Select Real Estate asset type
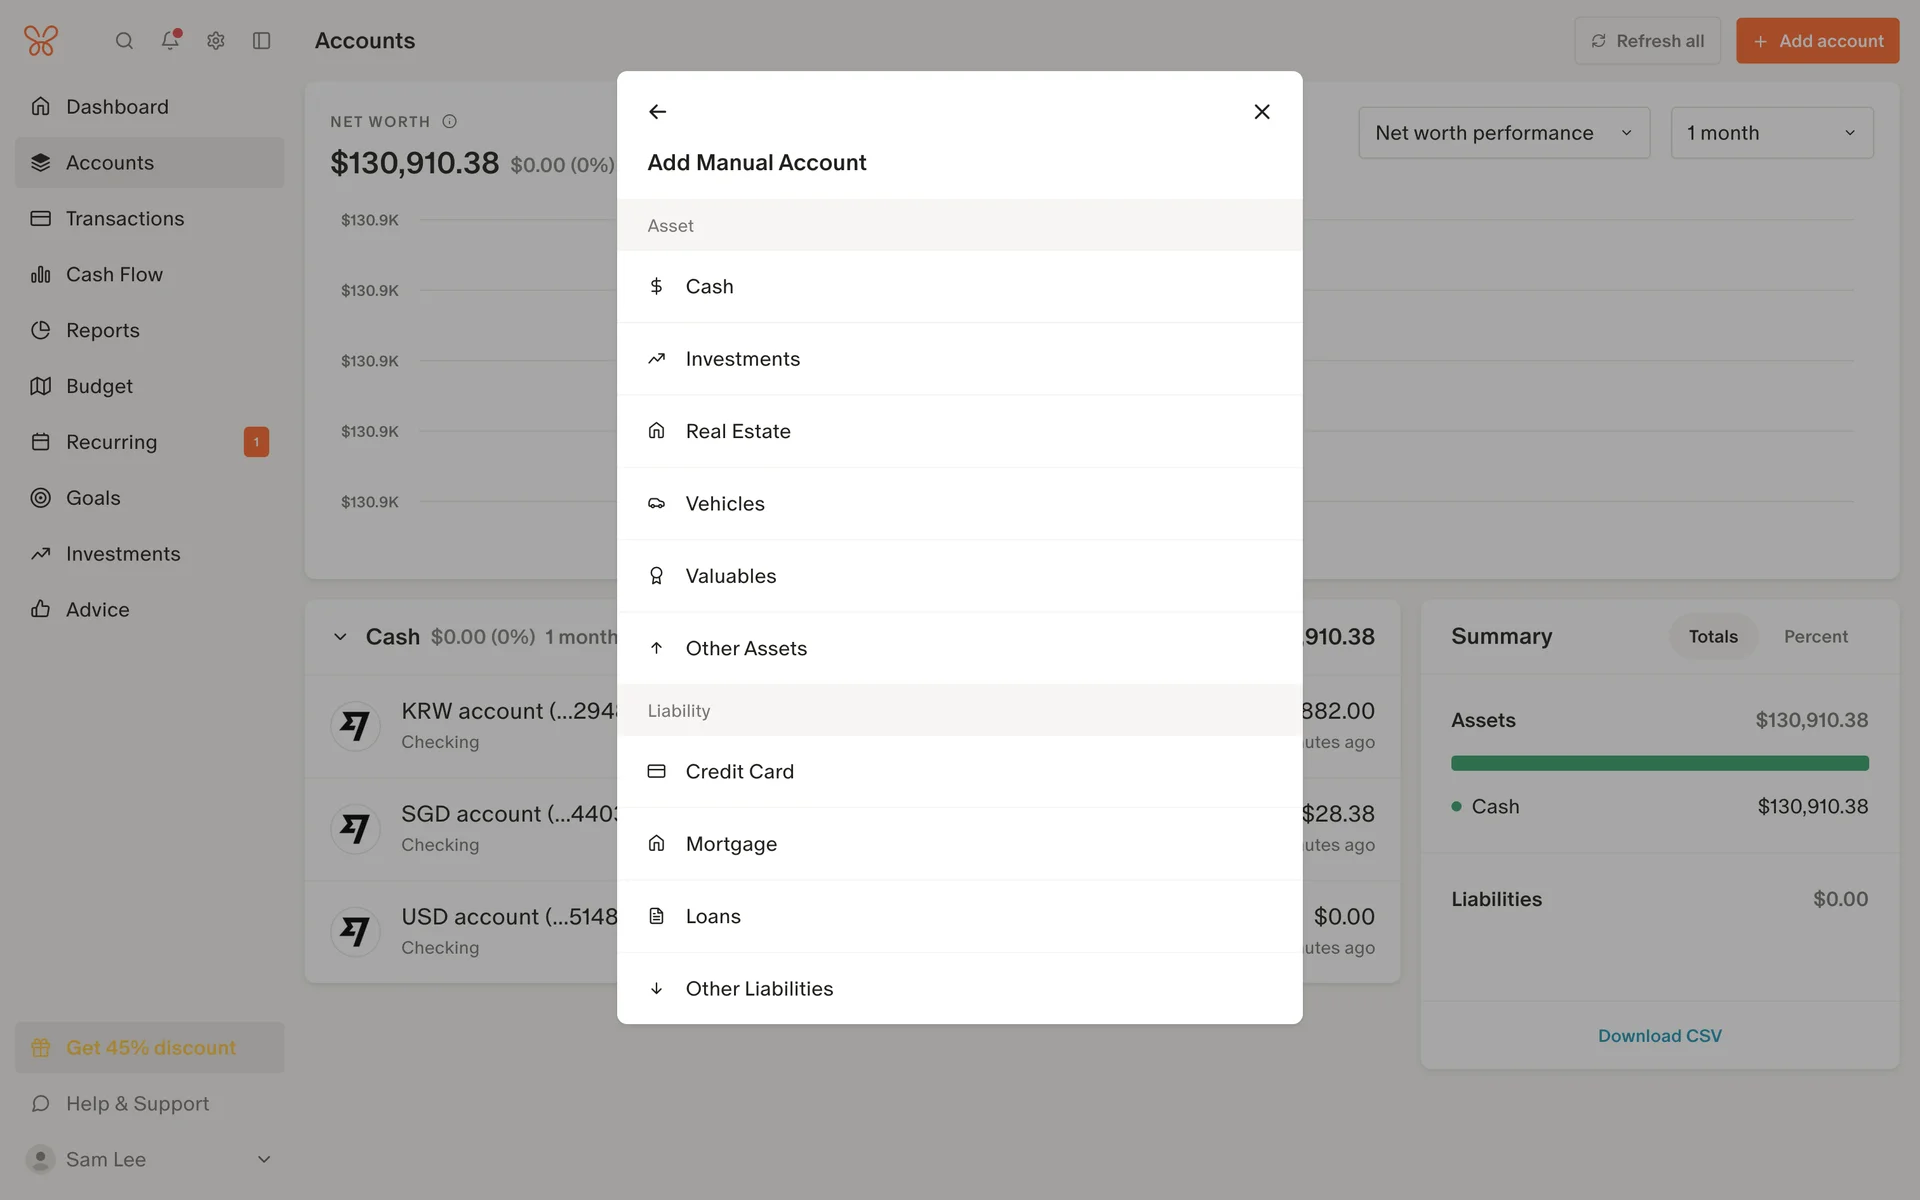1920x1200 pixels. [738, 431]
